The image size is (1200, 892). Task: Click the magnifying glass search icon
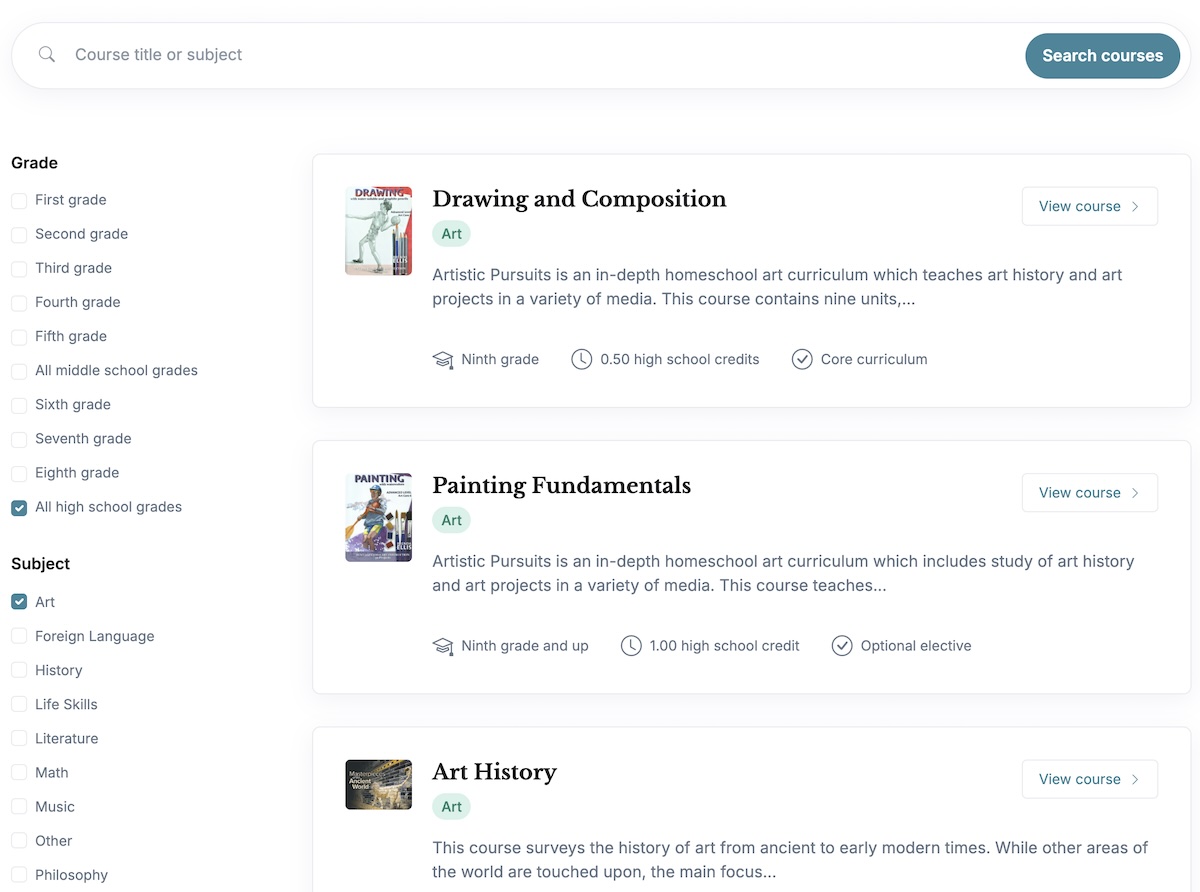click(47, 55)
